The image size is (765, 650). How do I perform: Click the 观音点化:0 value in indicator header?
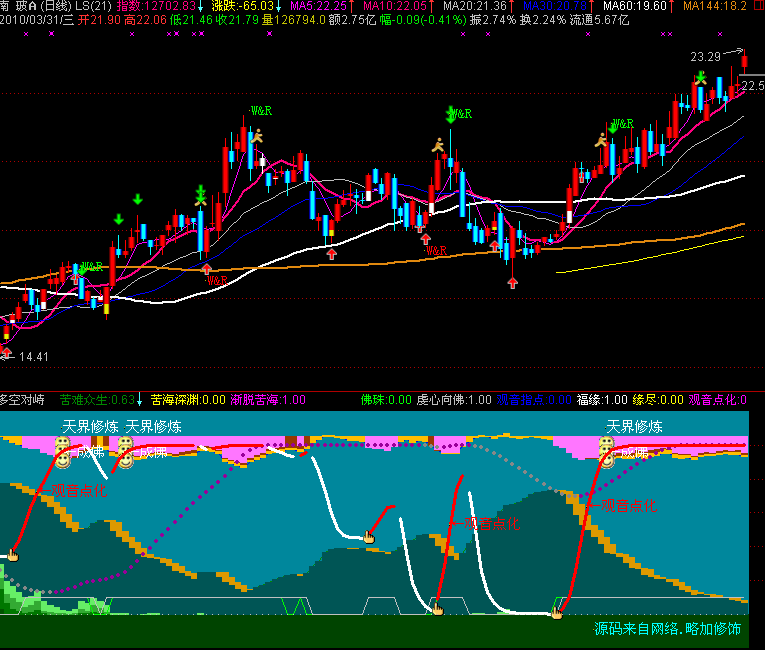pyautogui.click(x=718, y=400)
